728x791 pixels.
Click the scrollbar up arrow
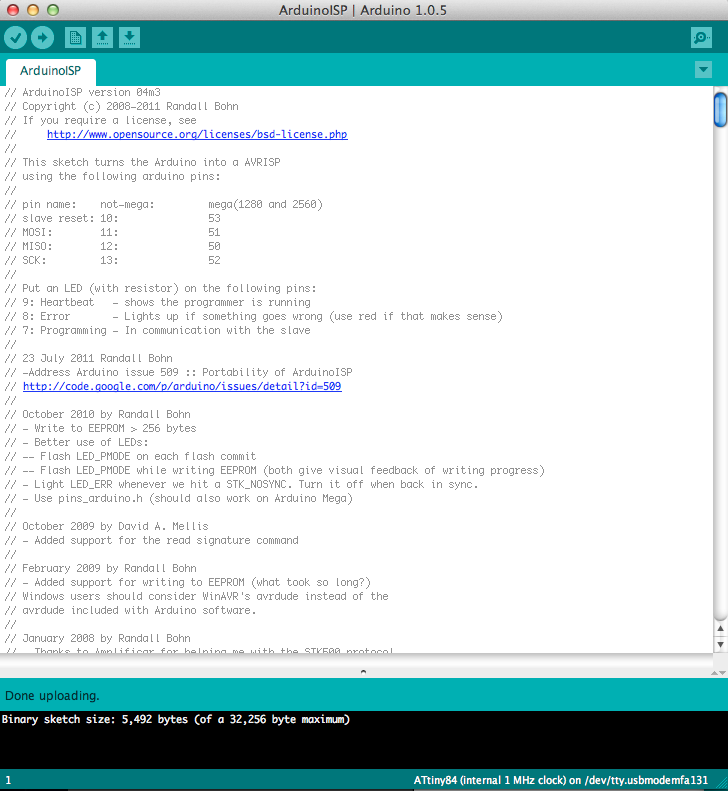(720, 629)
